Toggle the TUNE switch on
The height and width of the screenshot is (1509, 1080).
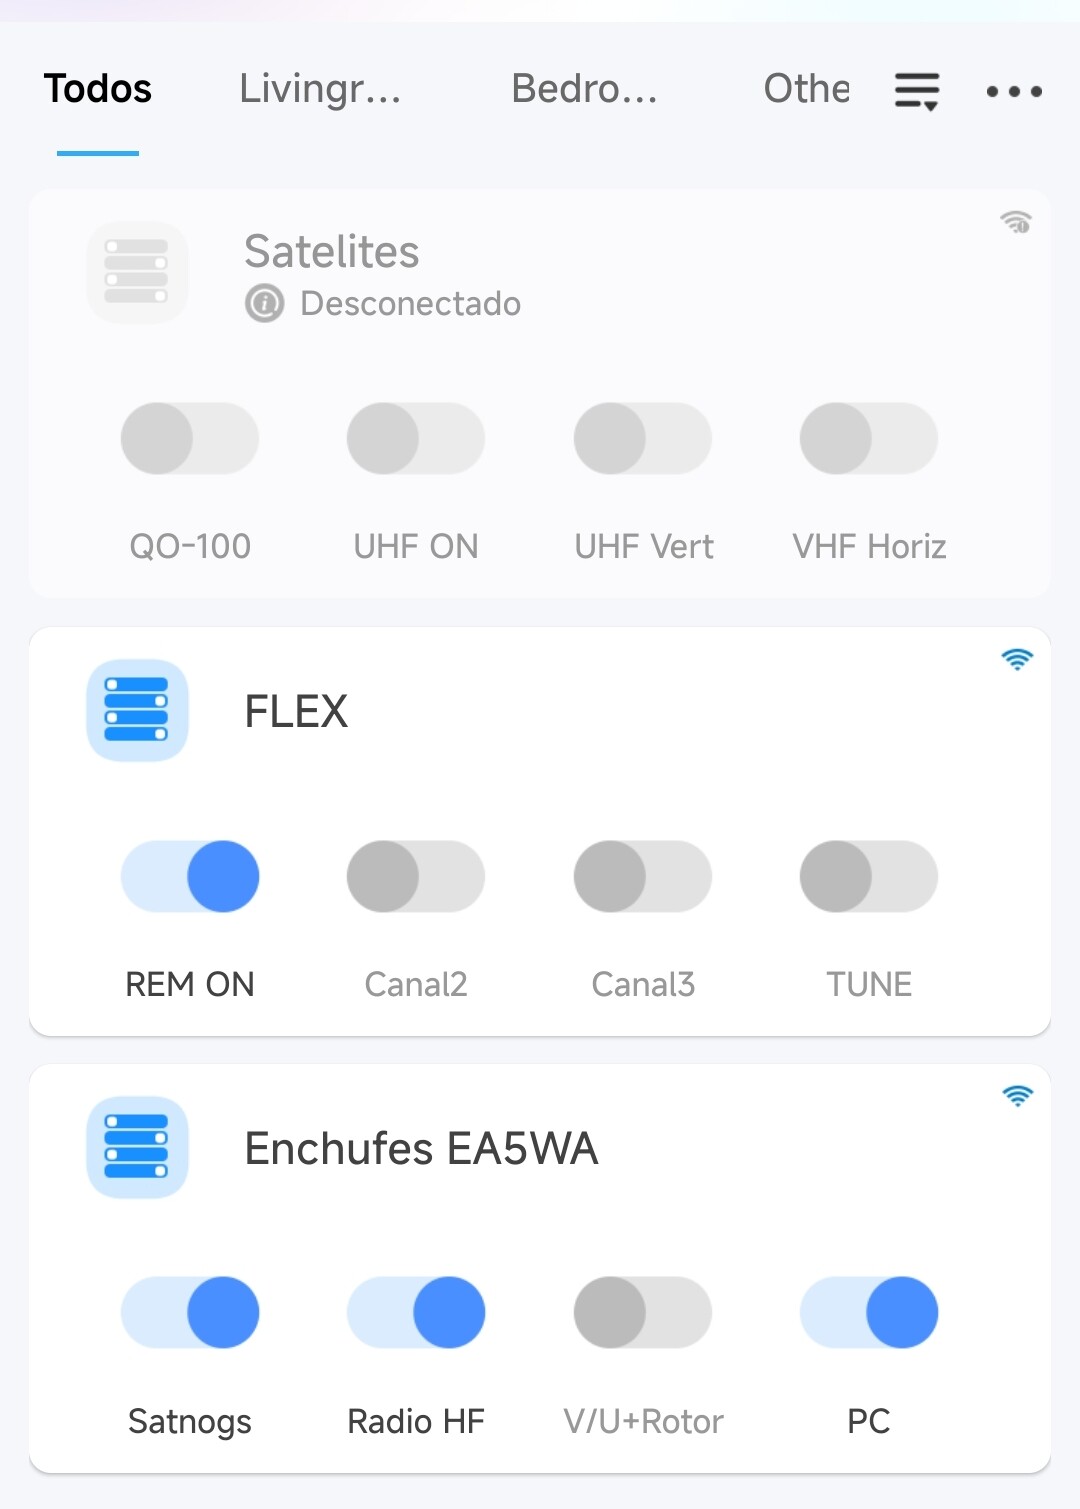869,876
